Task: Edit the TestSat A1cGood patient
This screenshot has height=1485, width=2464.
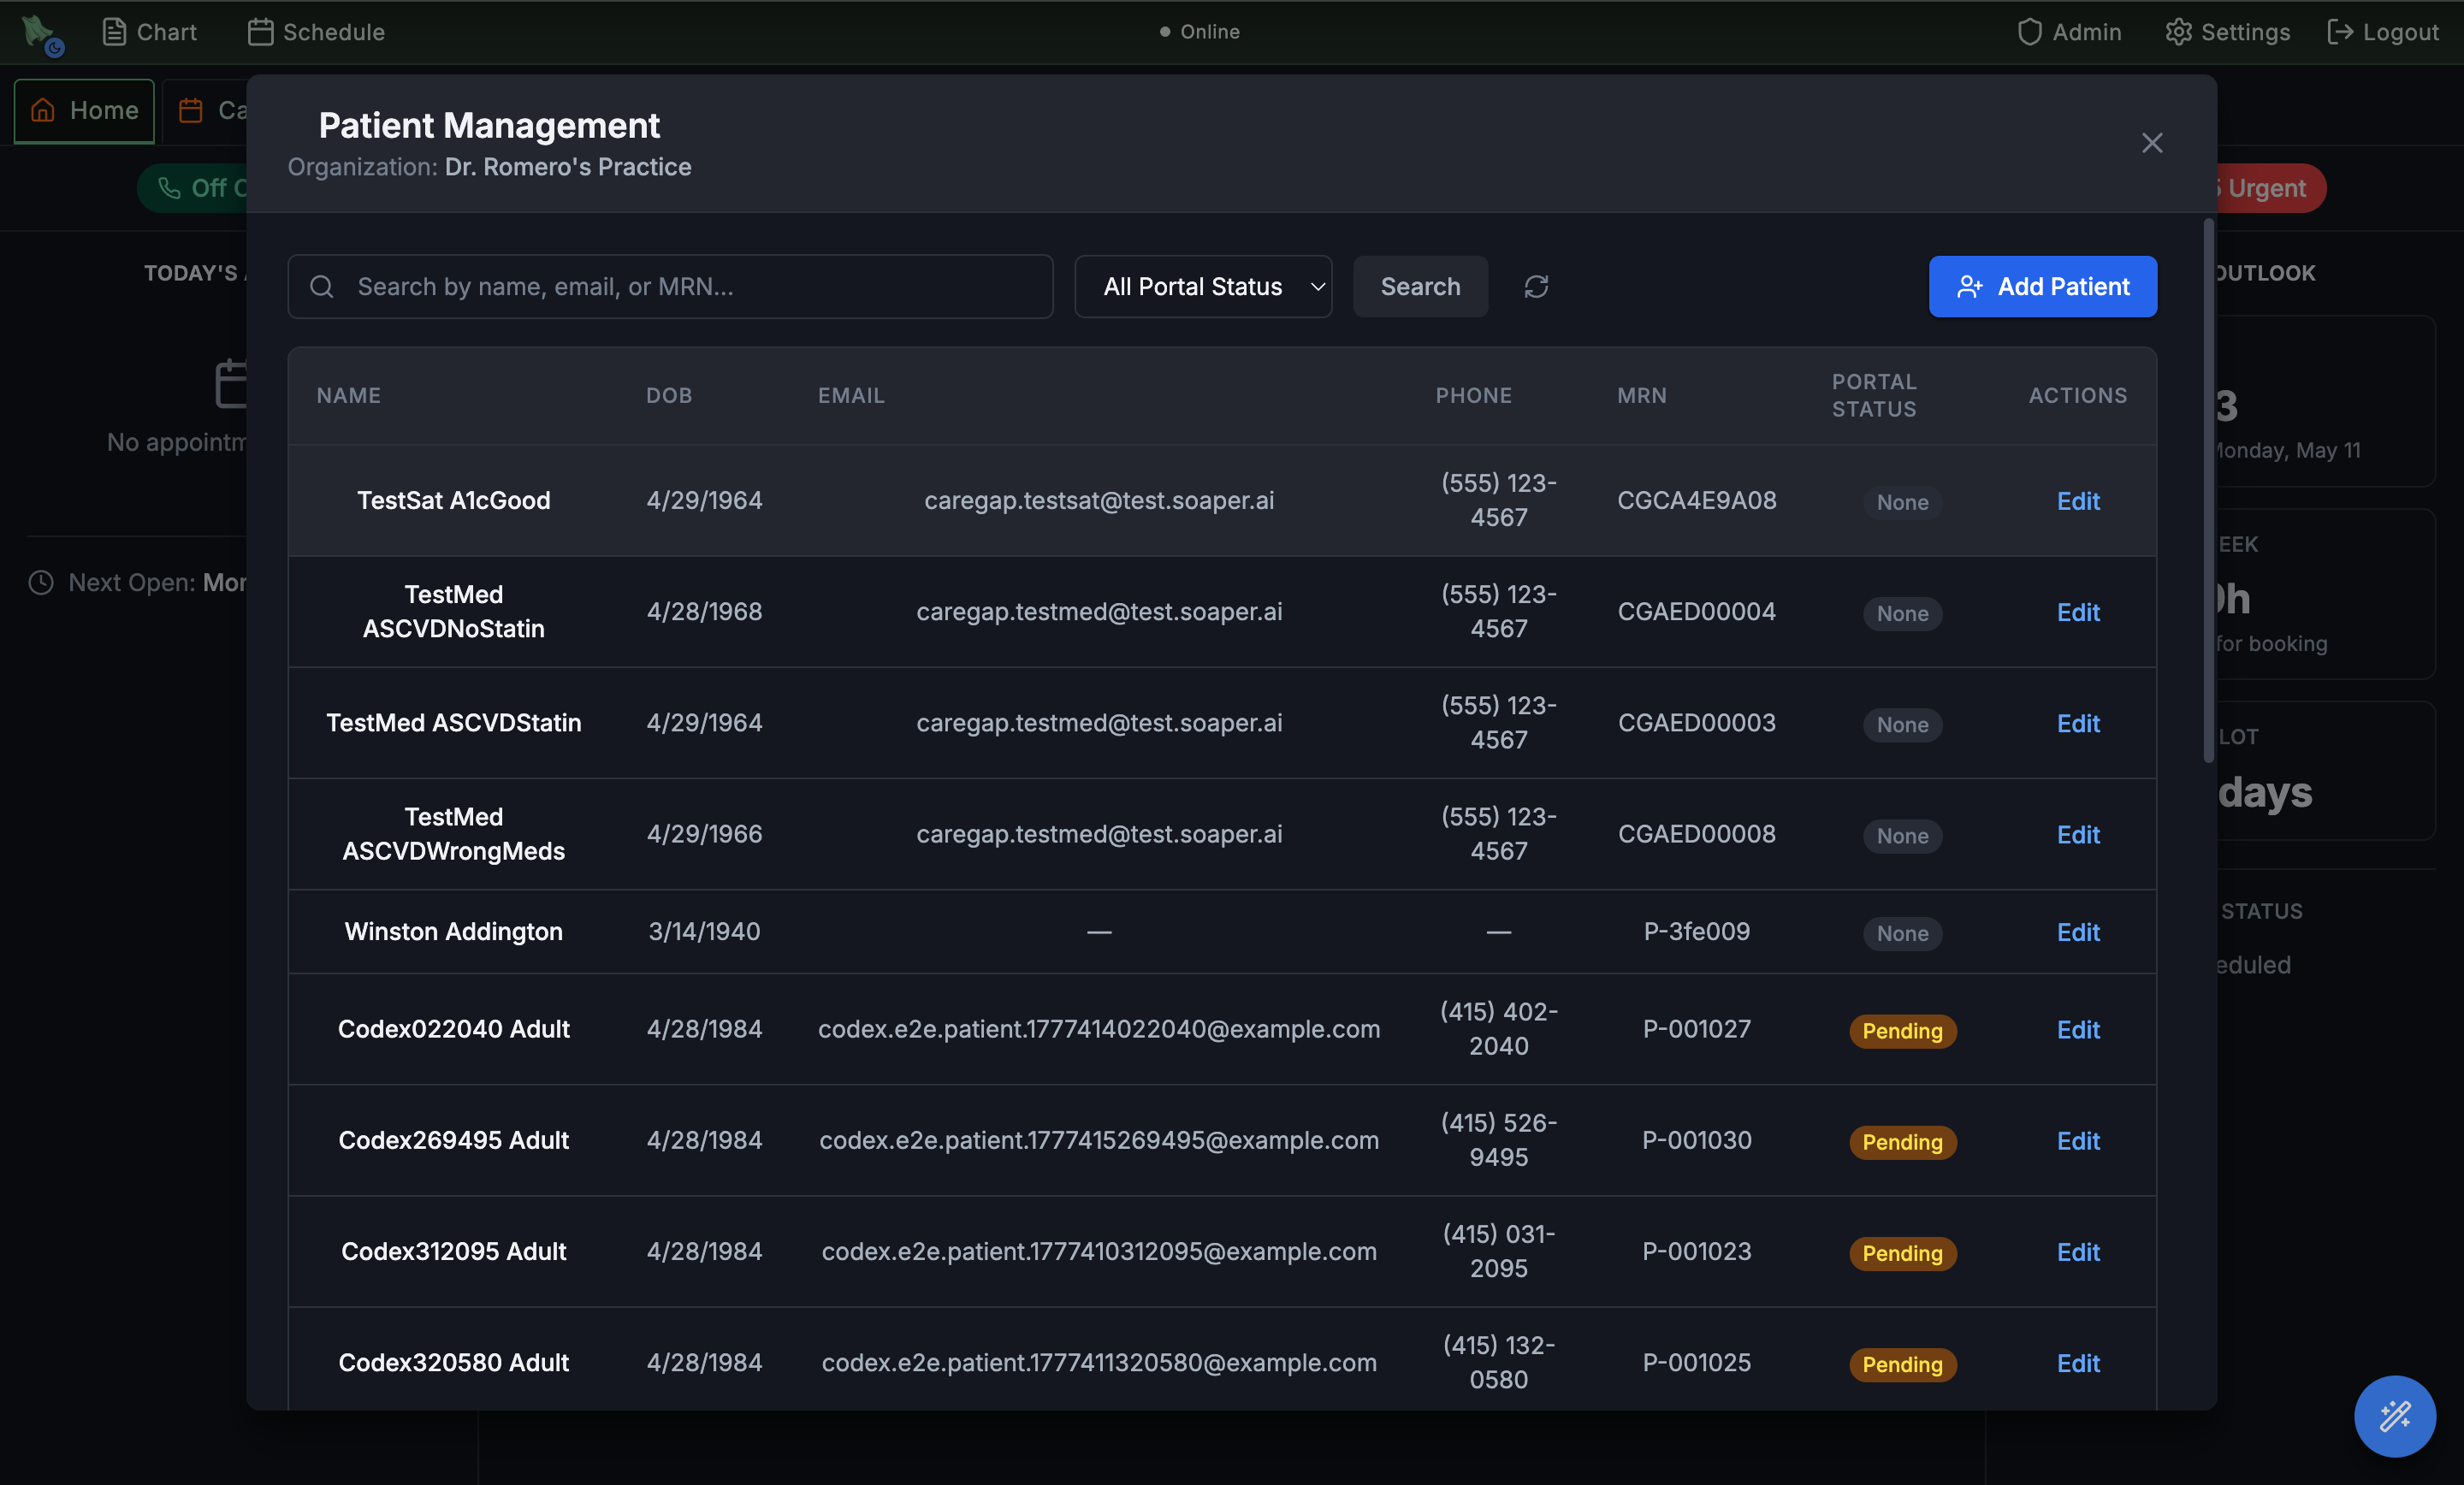Action: (2078, 501)
